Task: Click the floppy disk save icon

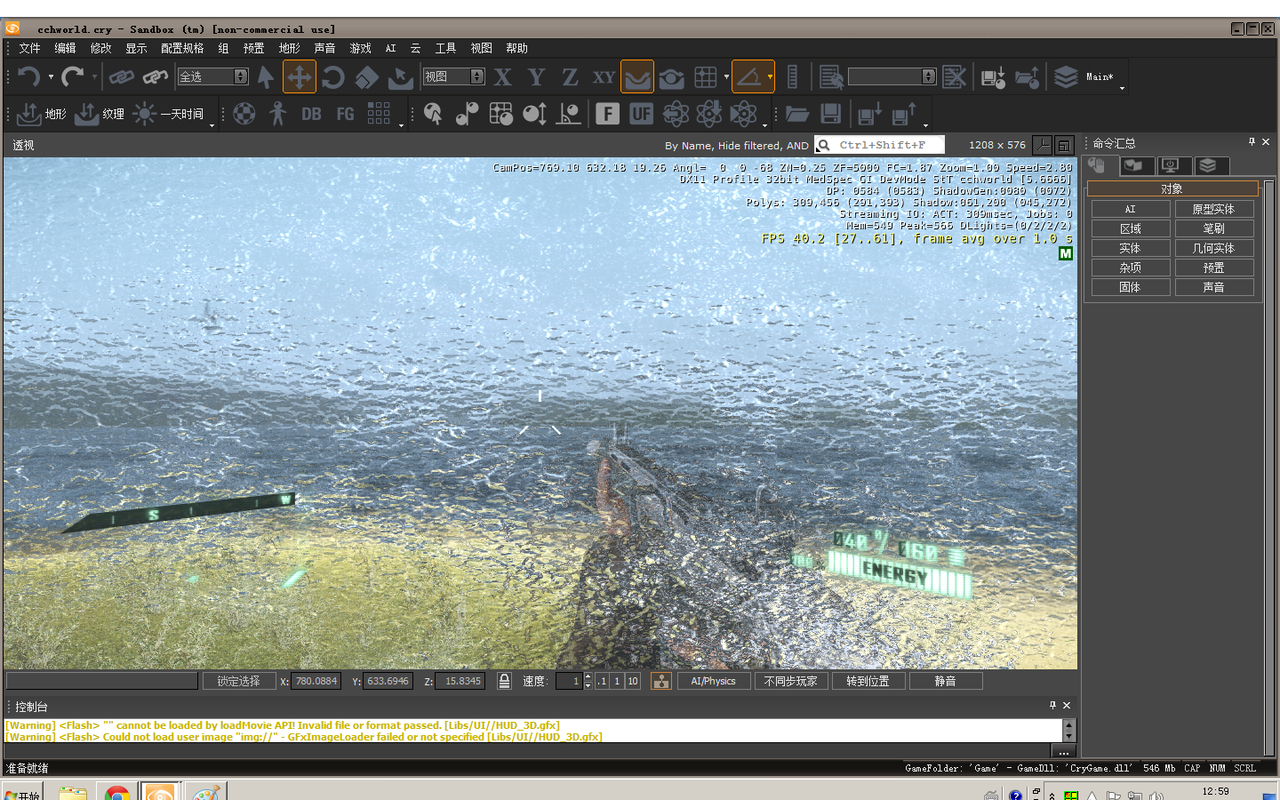Action: (830, 114)
